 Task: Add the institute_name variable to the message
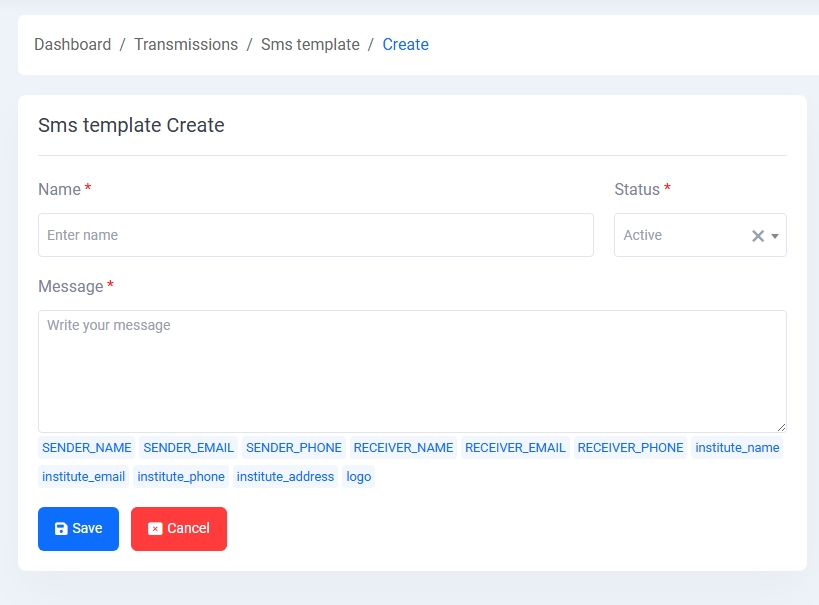click(737, 447)
